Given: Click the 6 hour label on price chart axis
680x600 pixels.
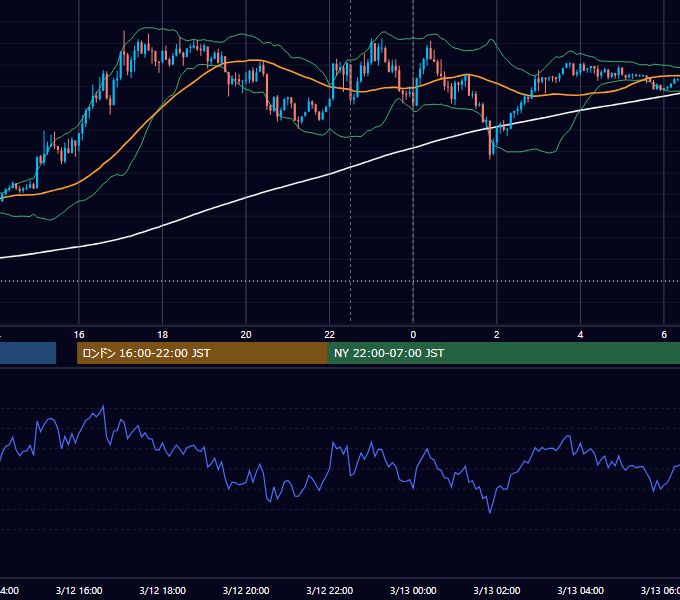Looking at the screenshot, I should [664, 335].
